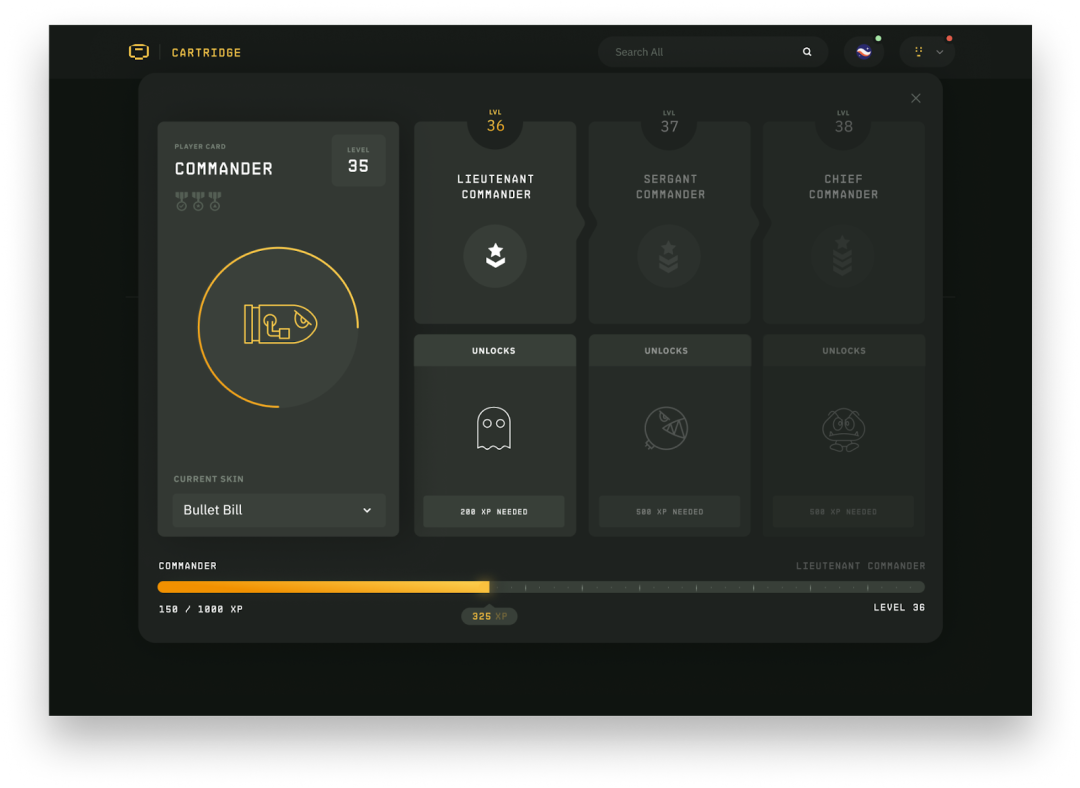Viewport: 1080px width, 788px height.
Task: Click inside the Search All field
Action: point(713,52)
